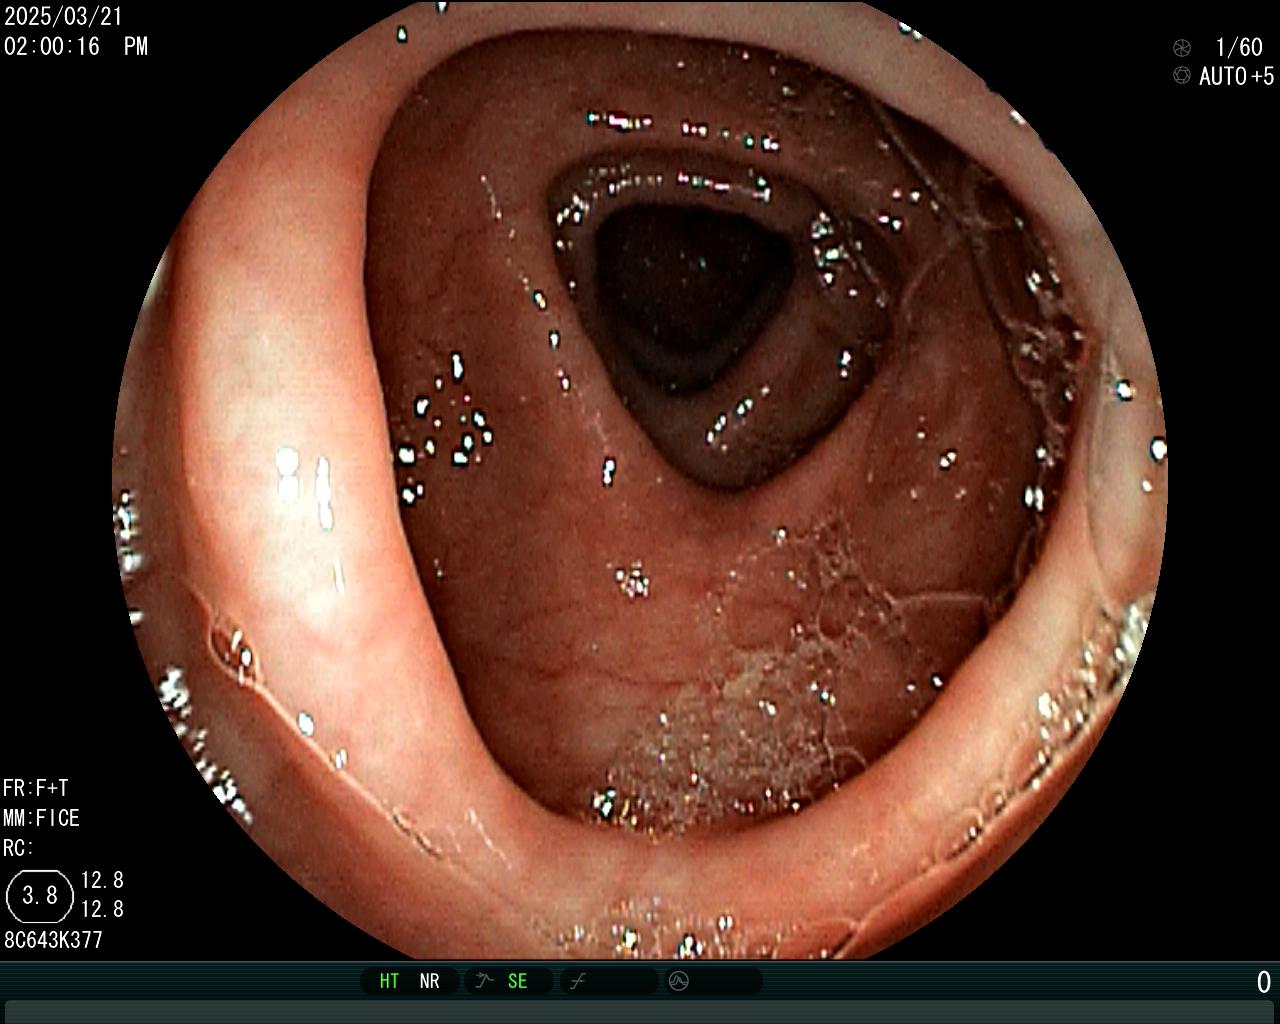Click the octagonal 3.8 scope diameter indicator
The width and height of the screenshot is (1280, 1024).
pyautogui.click(x=40, y=895)
